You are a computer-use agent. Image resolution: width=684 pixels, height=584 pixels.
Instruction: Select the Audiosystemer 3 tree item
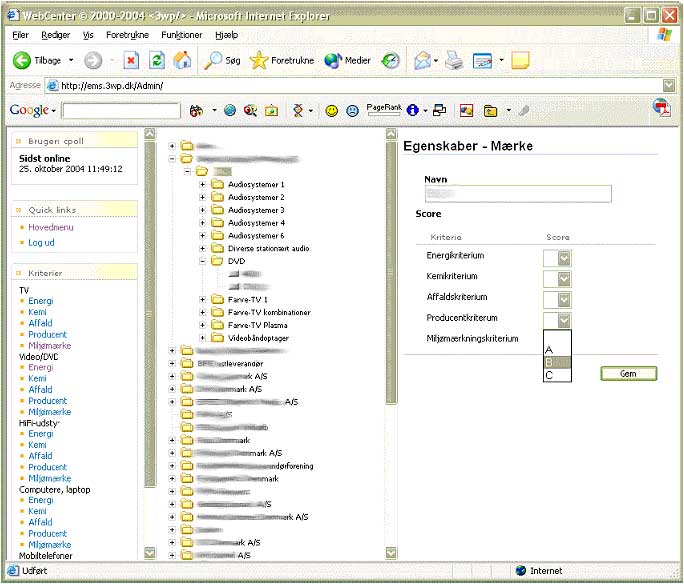(256, 210)
